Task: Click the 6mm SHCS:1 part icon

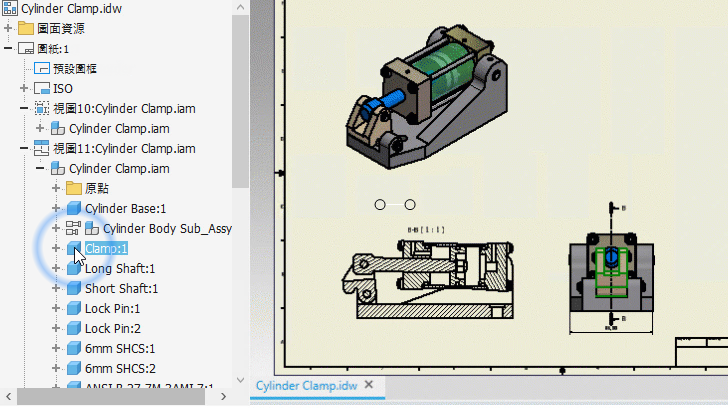Action: (x=74, y=348)
